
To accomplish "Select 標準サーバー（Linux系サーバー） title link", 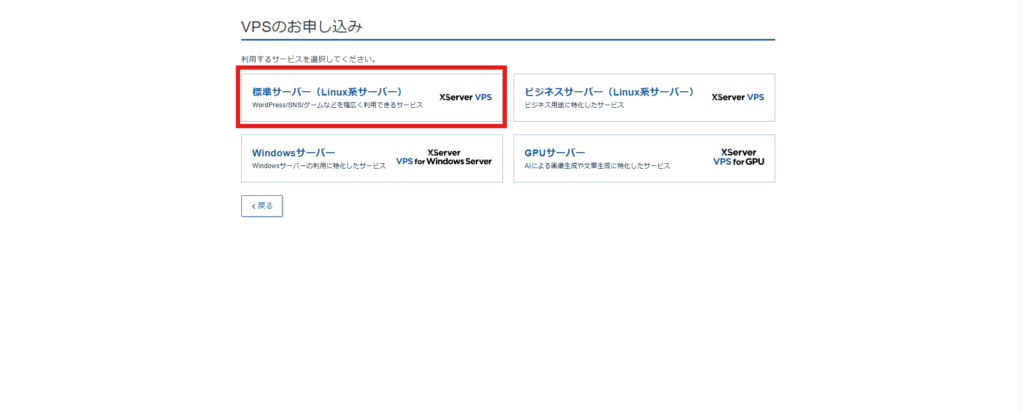I will click(x=327, y=91).
